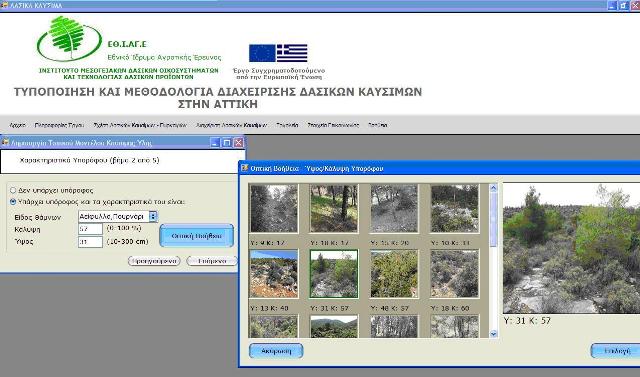Click the 'Ύψος' height input field

pos(90,242)
